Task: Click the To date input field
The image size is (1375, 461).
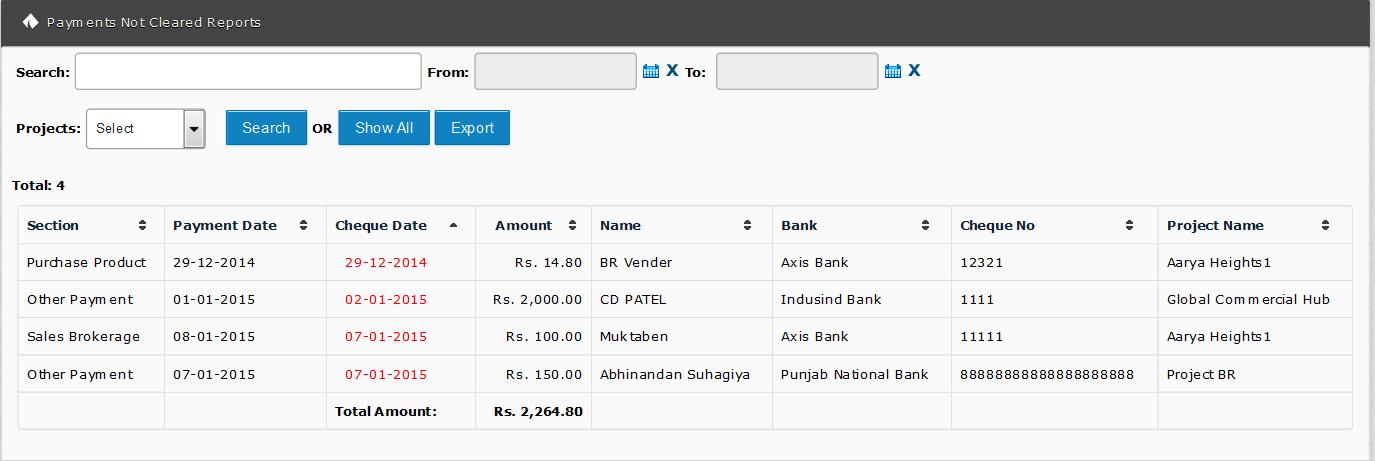Action: [x=797, y=72]
